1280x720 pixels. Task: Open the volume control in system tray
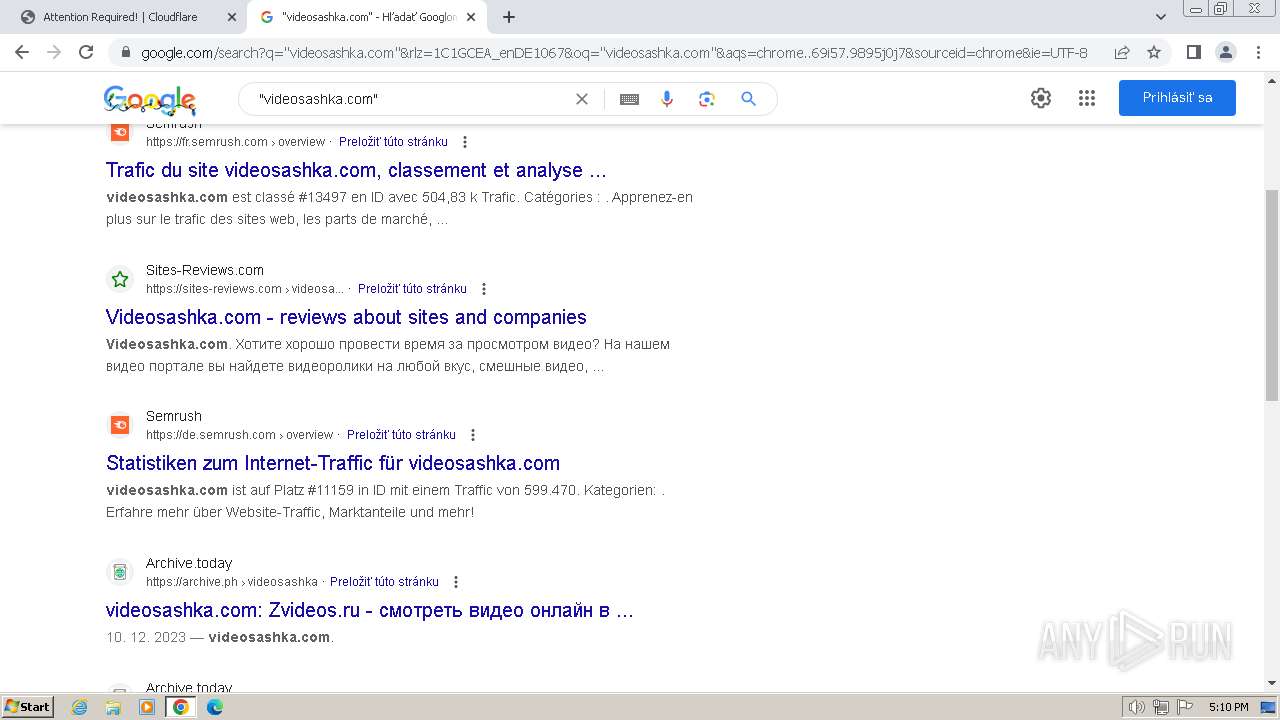[x=1137, y=707]
